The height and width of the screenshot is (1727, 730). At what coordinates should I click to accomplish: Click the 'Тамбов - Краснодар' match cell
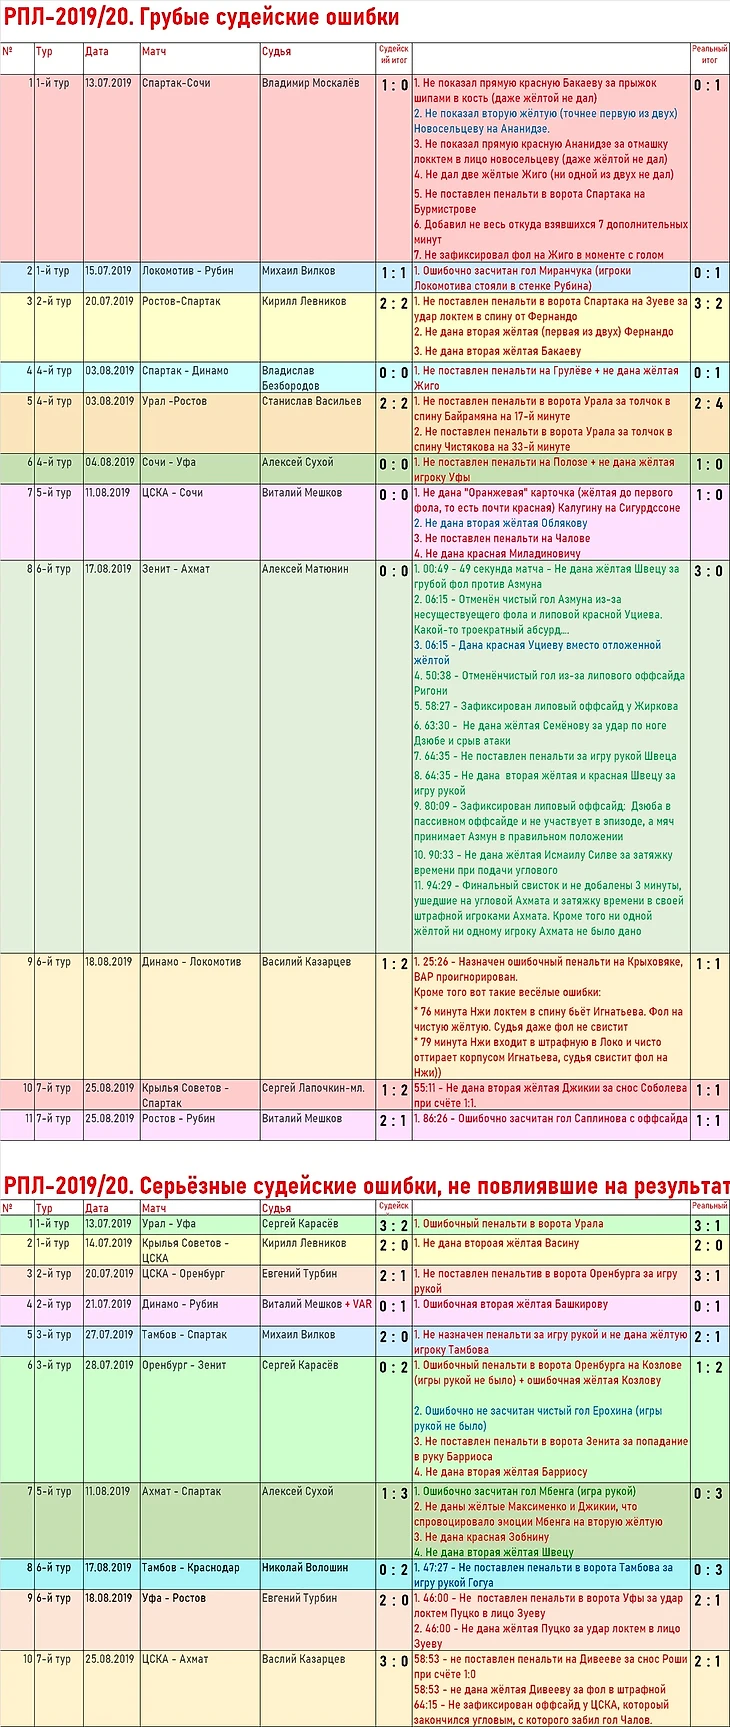coord(199,1574)
